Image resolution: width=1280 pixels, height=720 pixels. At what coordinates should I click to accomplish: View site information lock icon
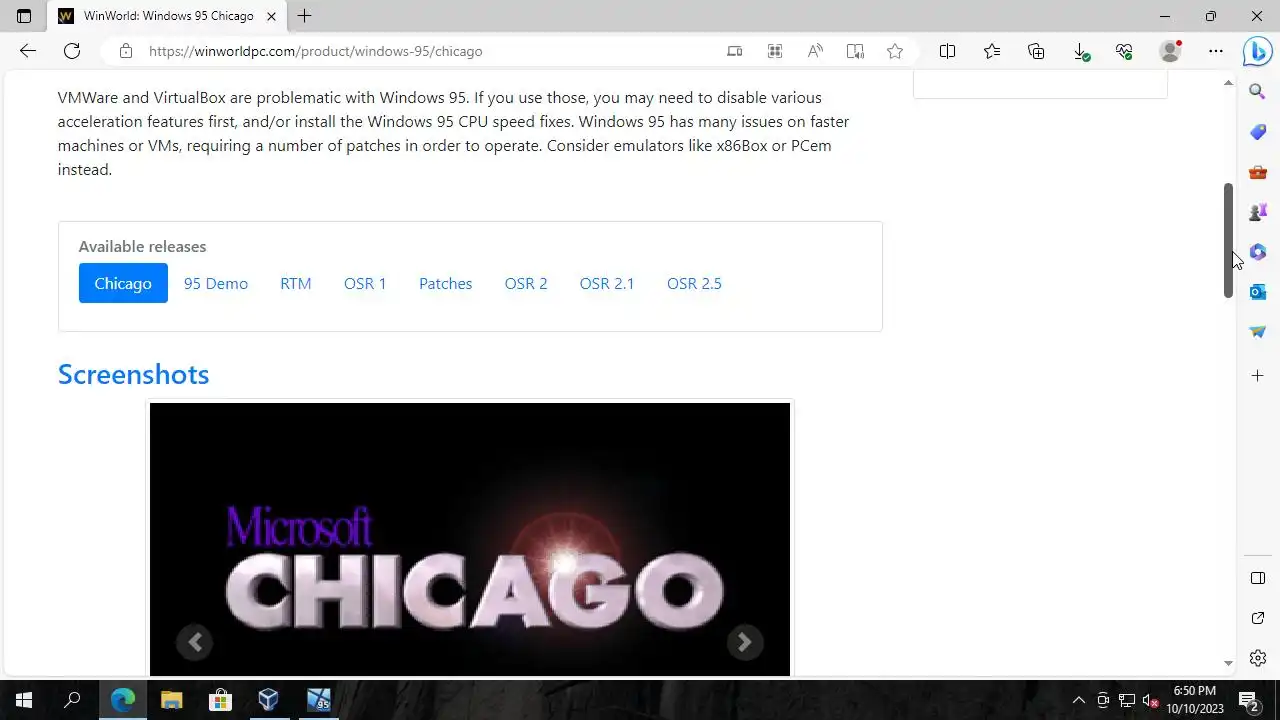(x=126, y=51)
